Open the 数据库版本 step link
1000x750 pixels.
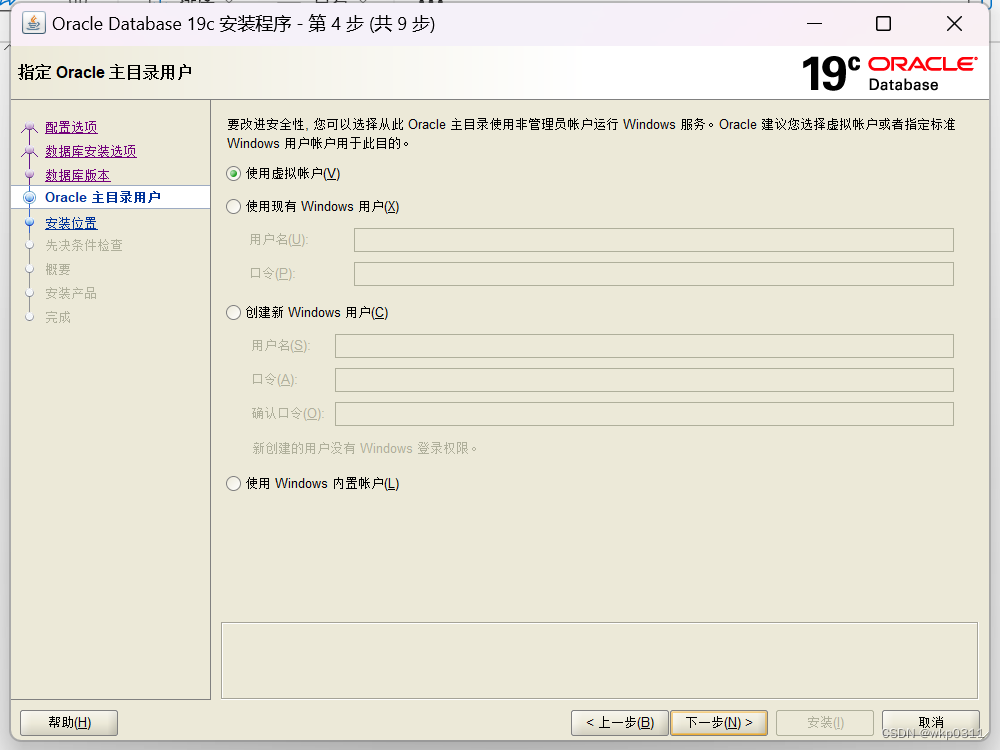coord(77,174)
